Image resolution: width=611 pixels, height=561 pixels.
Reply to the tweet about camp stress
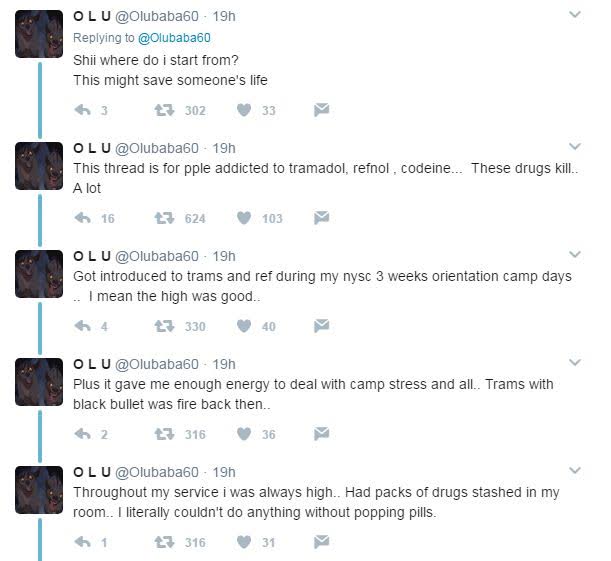click(83, 434)
